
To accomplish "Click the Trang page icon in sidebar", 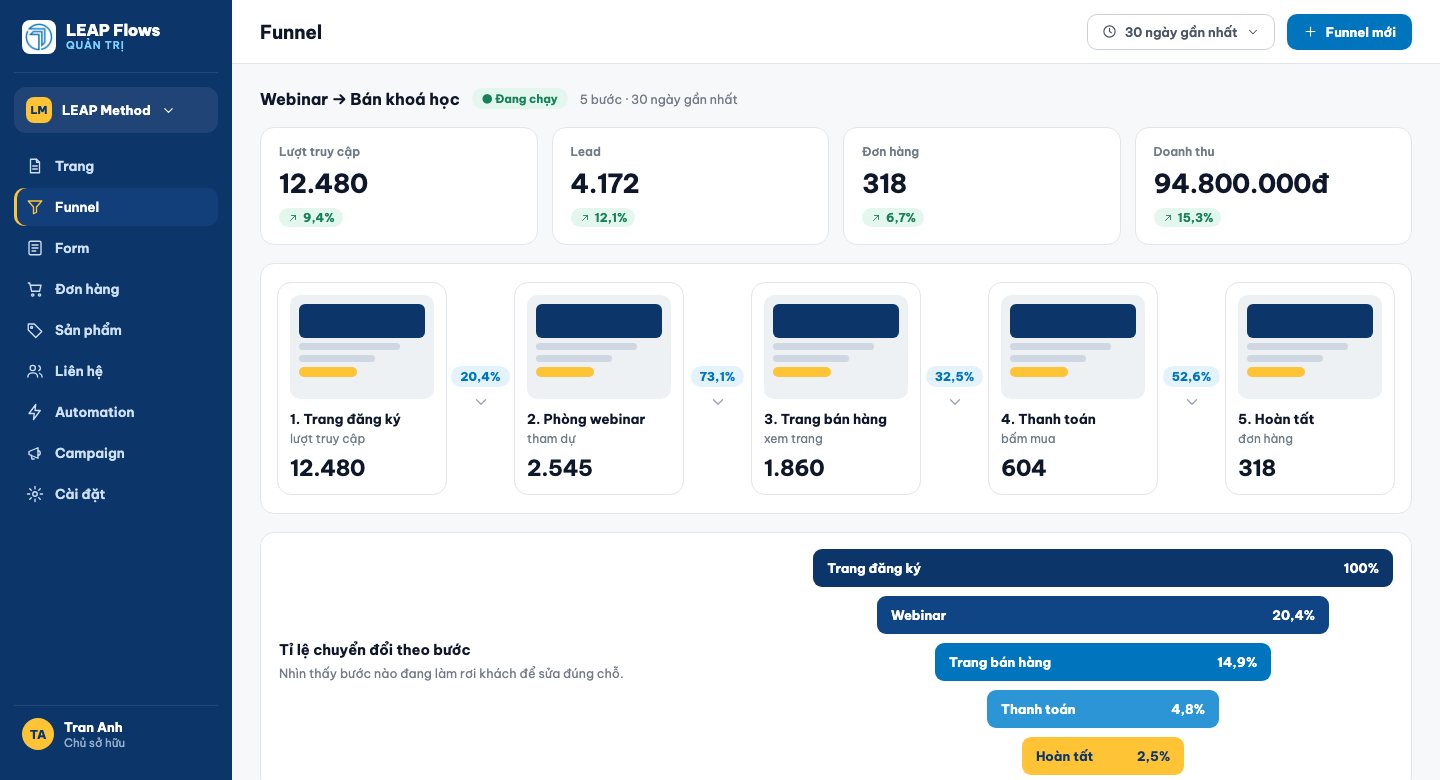I will click(35, 166).
